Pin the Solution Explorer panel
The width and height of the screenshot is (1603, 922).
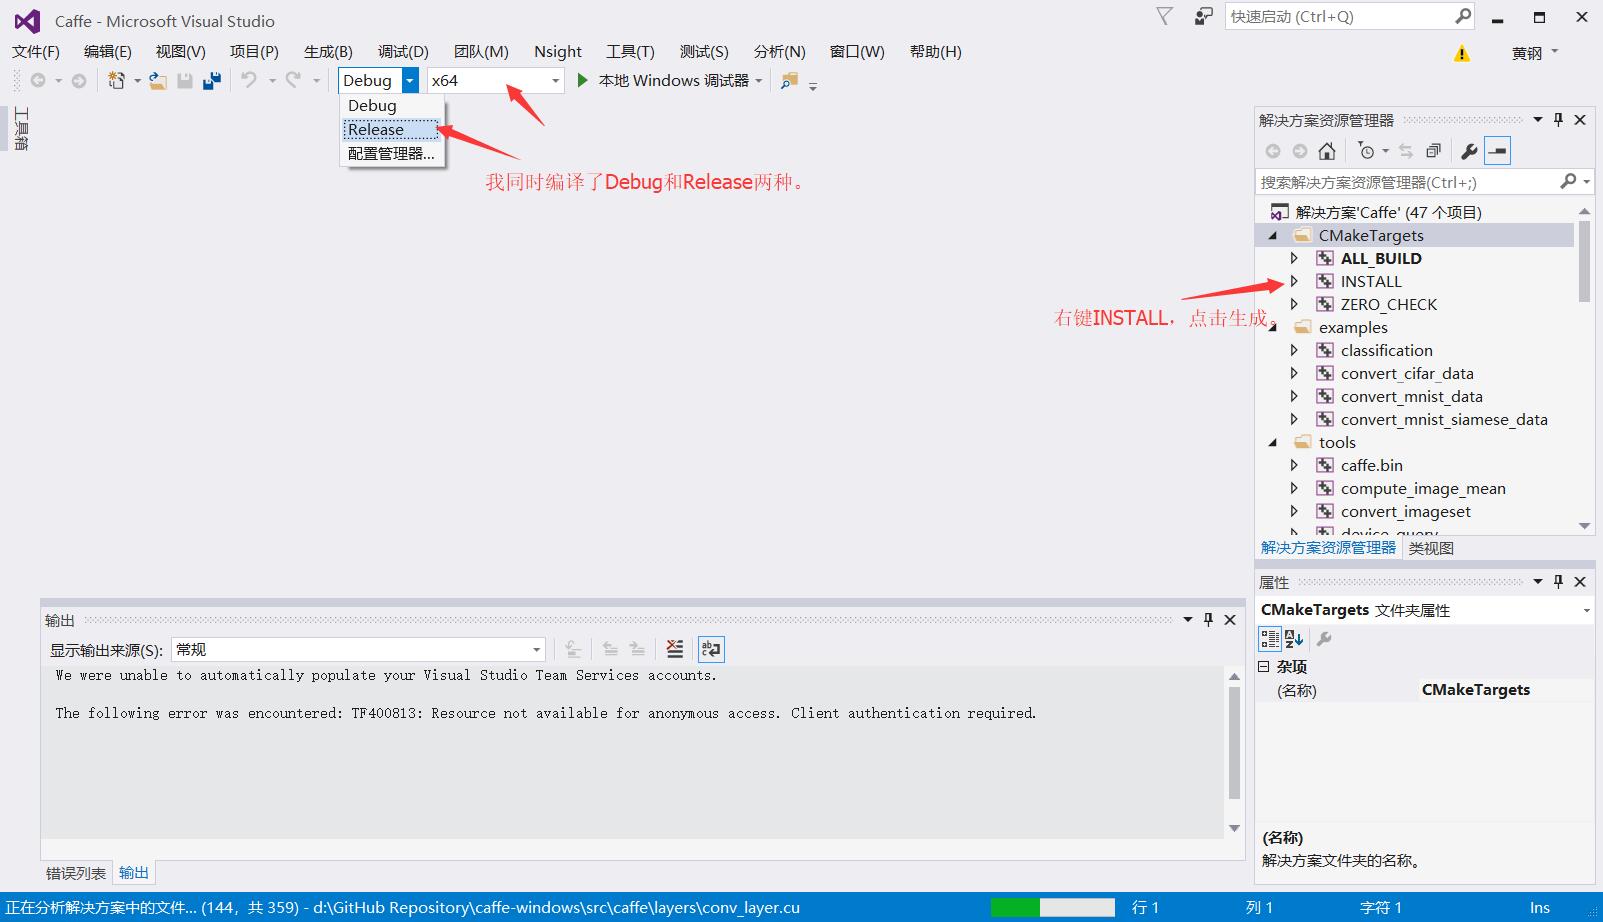click(x=1558, y=120)
